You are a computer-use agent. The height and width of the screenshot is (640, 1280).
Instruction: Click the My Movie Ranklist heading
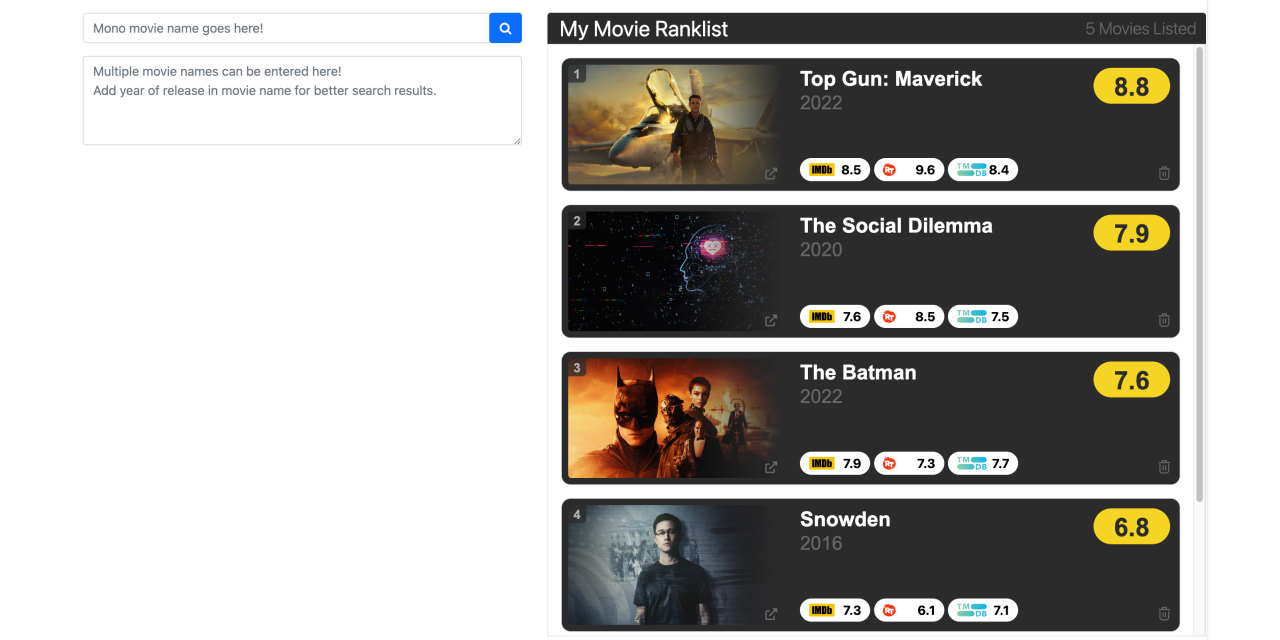644,29
